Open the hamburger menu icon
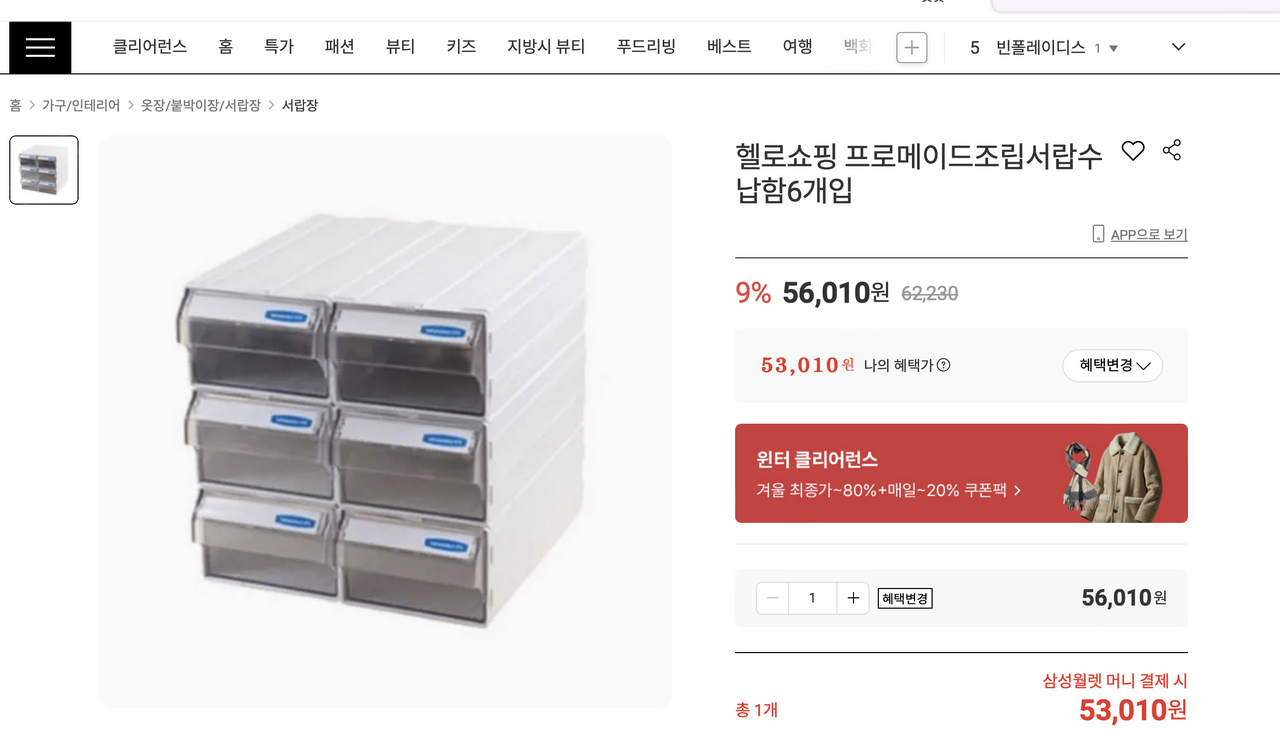Image resolution: width=1280 pixels, height=743 pixels. pyautogui.click(x=40, y=47)
